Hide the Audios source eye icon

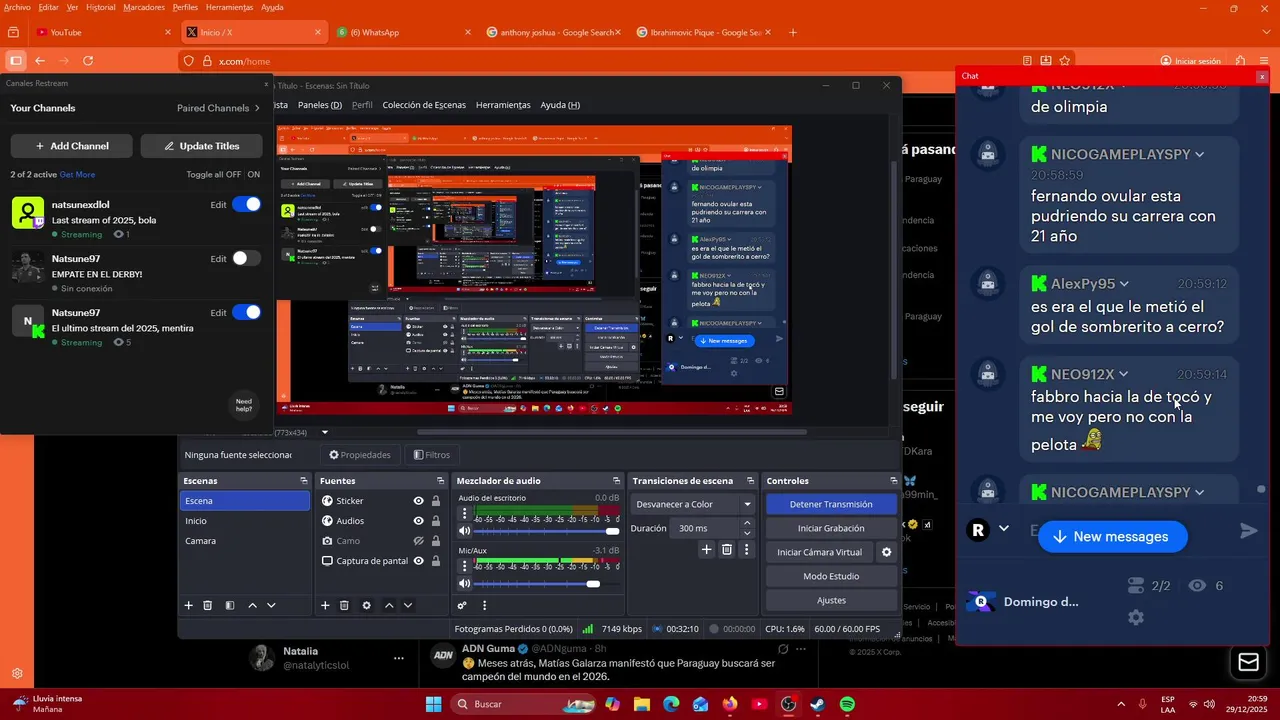tap(419, 521)
